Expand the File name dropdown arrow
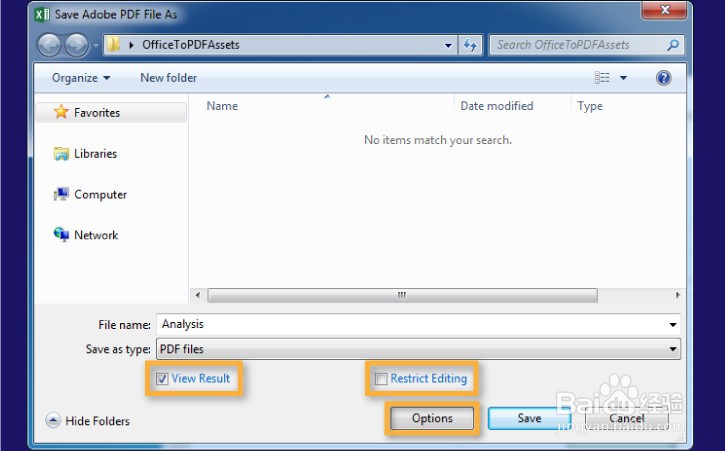Viewport: 725px width, 451px height. pyautogui.click(x=673, y=325)
